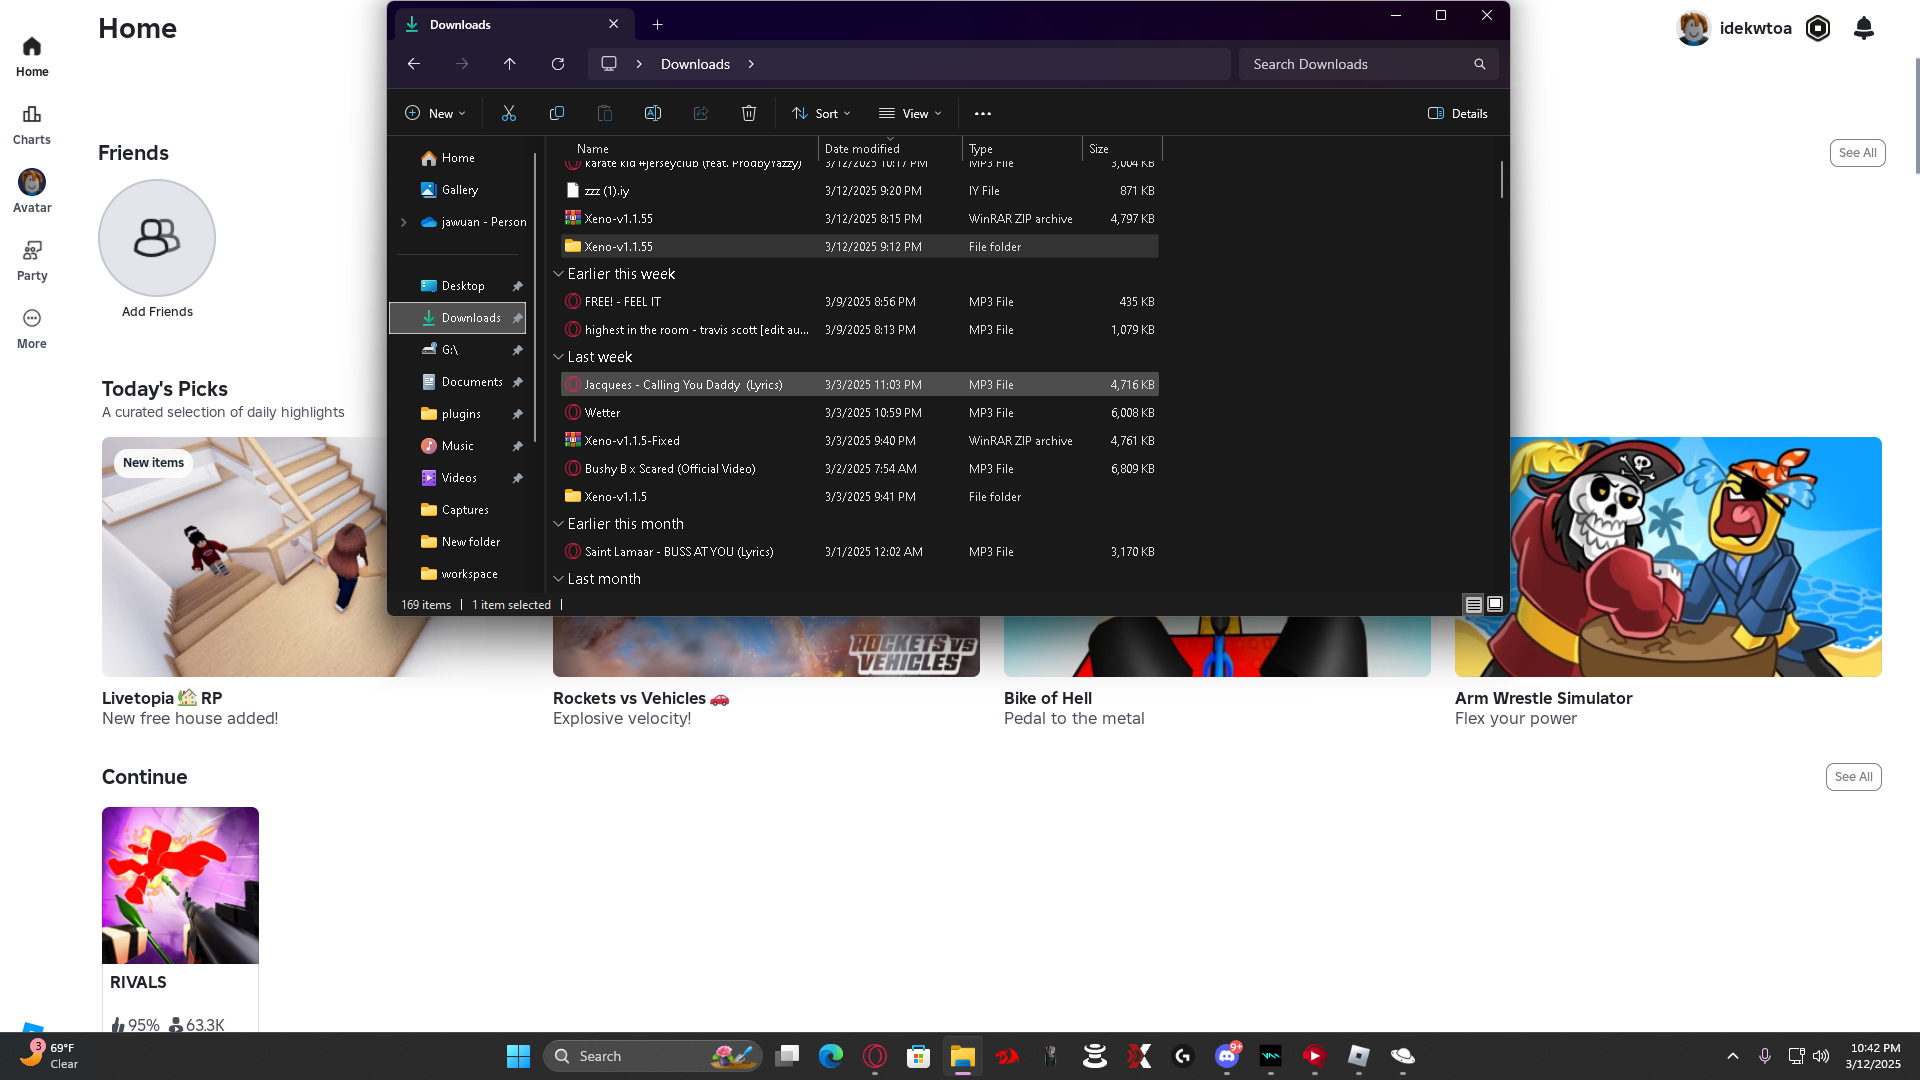Screen dimensions: 1920x1080
Task: Open the Sort dropdown menu
Action: point(821,114)
